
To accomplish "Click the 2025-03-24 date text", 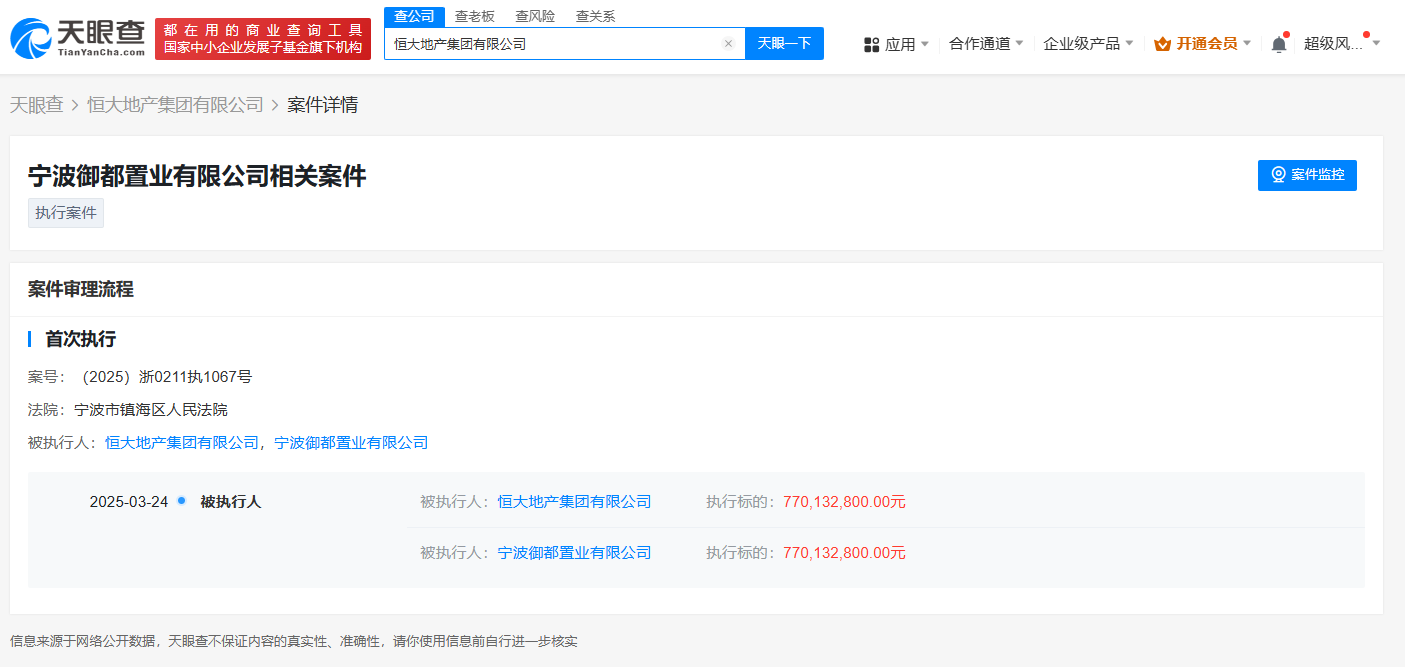I will click(x=129, y=502).
